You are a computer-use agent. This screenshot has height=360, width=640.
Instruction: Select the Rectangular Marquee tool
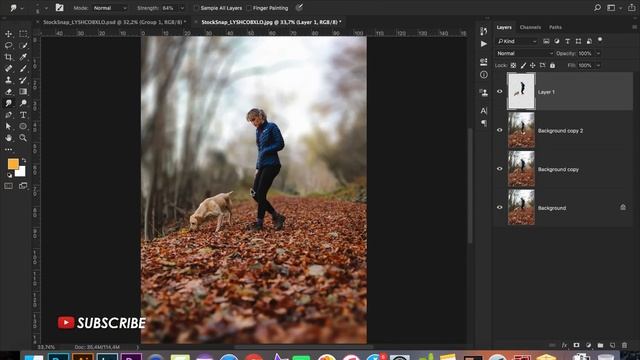(x=23, y=34)
